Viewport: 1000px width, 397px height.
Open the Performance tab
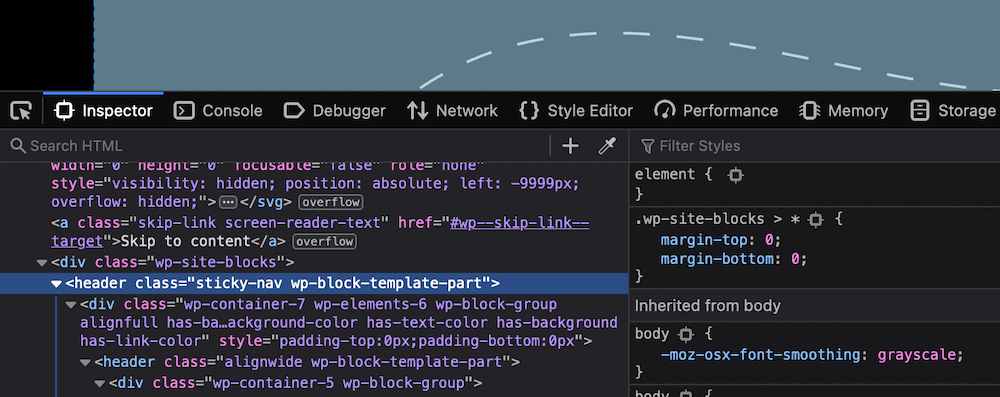tap(716, 111)
